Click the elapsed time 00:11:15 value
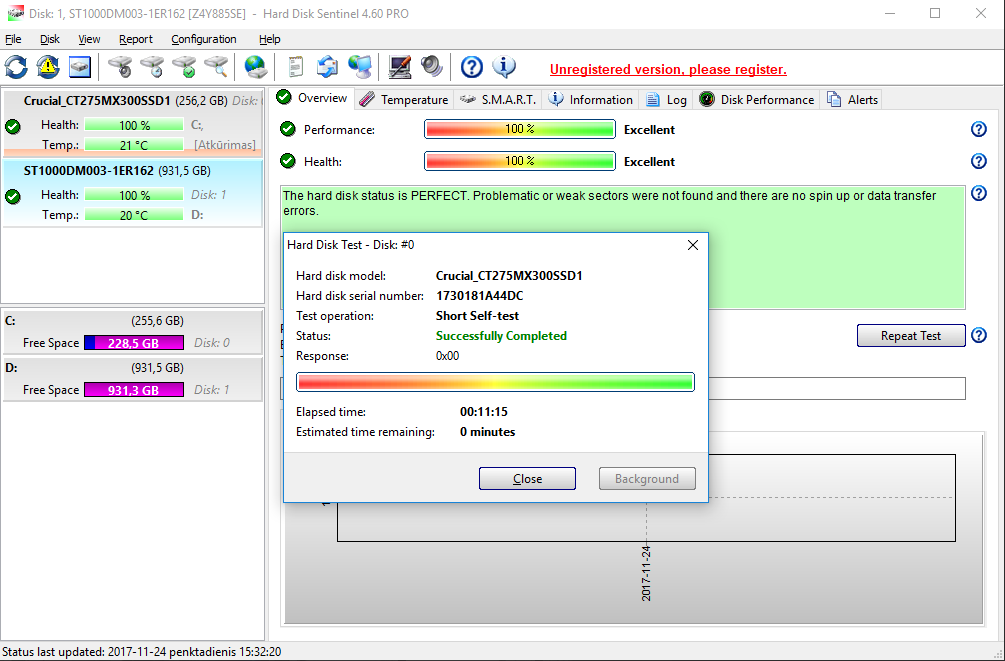Image resolution: width=1005 pixels, height=661 pixels. (x=484, y=412)
